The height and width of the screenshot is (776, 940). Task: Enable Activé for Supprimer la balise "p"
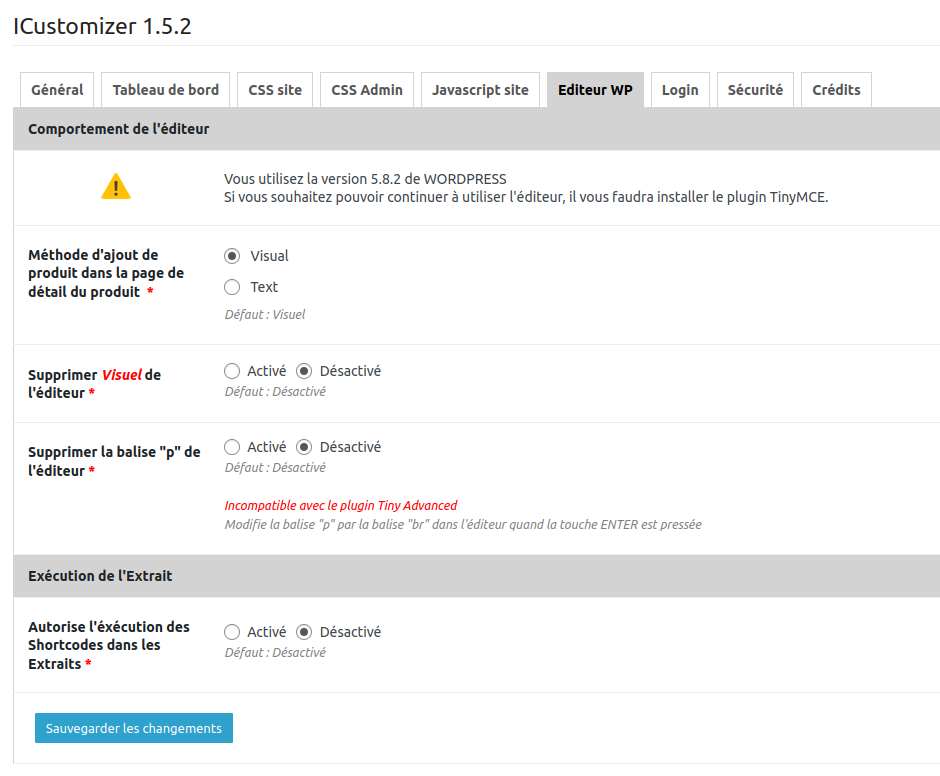click(x=232, y=447)
